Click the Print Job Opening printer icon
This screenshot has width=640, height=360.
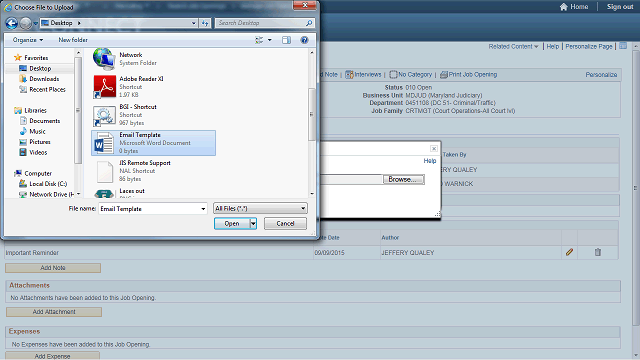444,75
